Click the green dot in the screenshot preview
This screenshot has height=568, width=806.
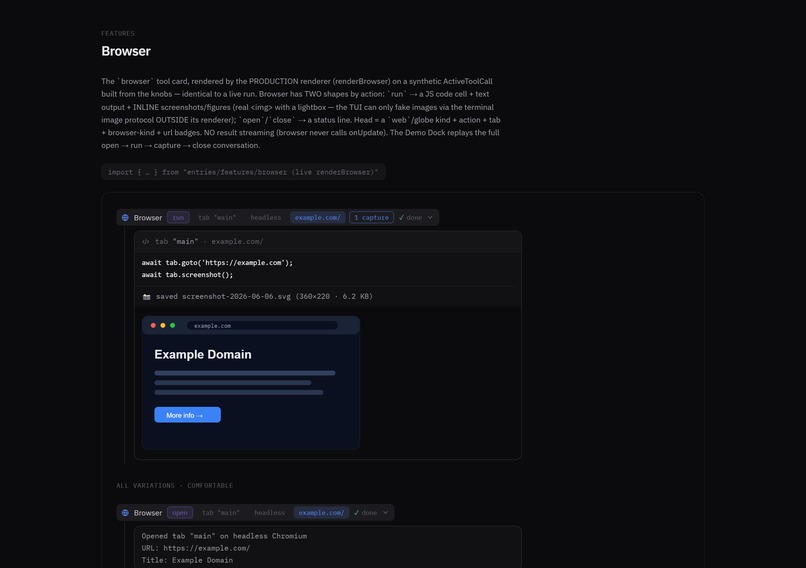pyautogui.click(x=173, y=325)
